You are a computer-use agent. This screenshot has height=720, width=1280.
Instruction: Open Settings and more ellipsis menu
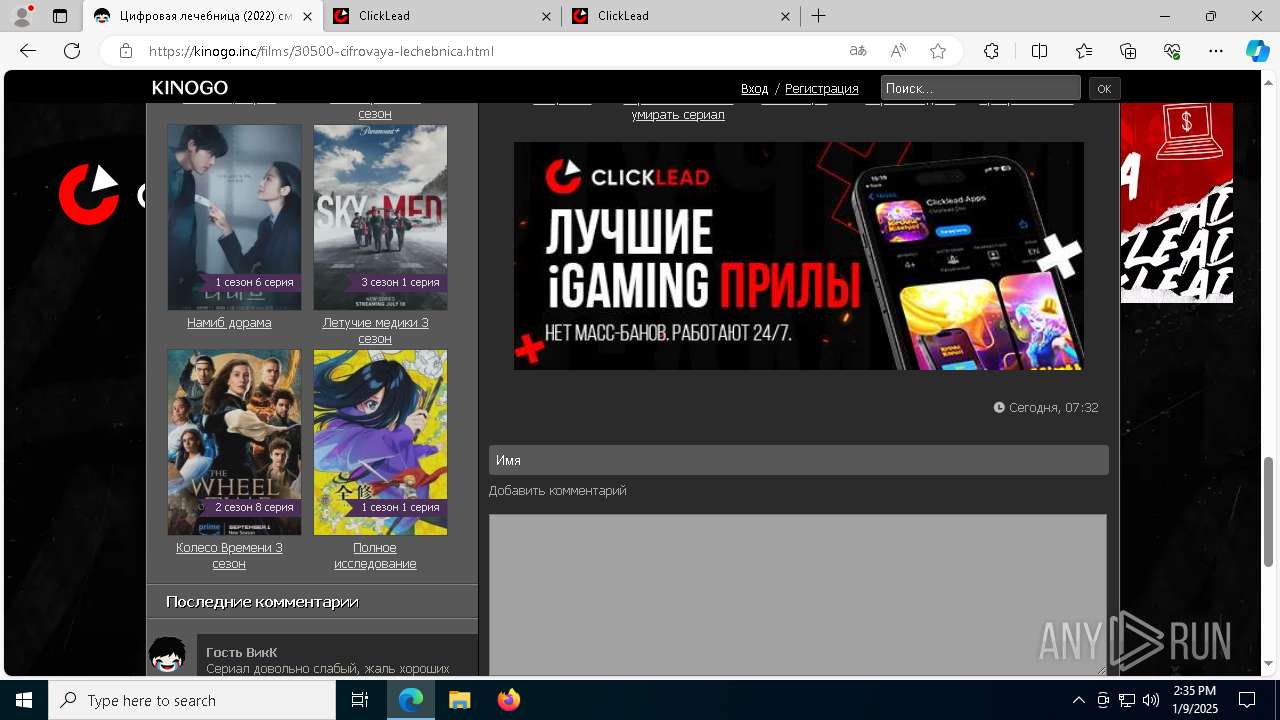[x=1216, y=51]
